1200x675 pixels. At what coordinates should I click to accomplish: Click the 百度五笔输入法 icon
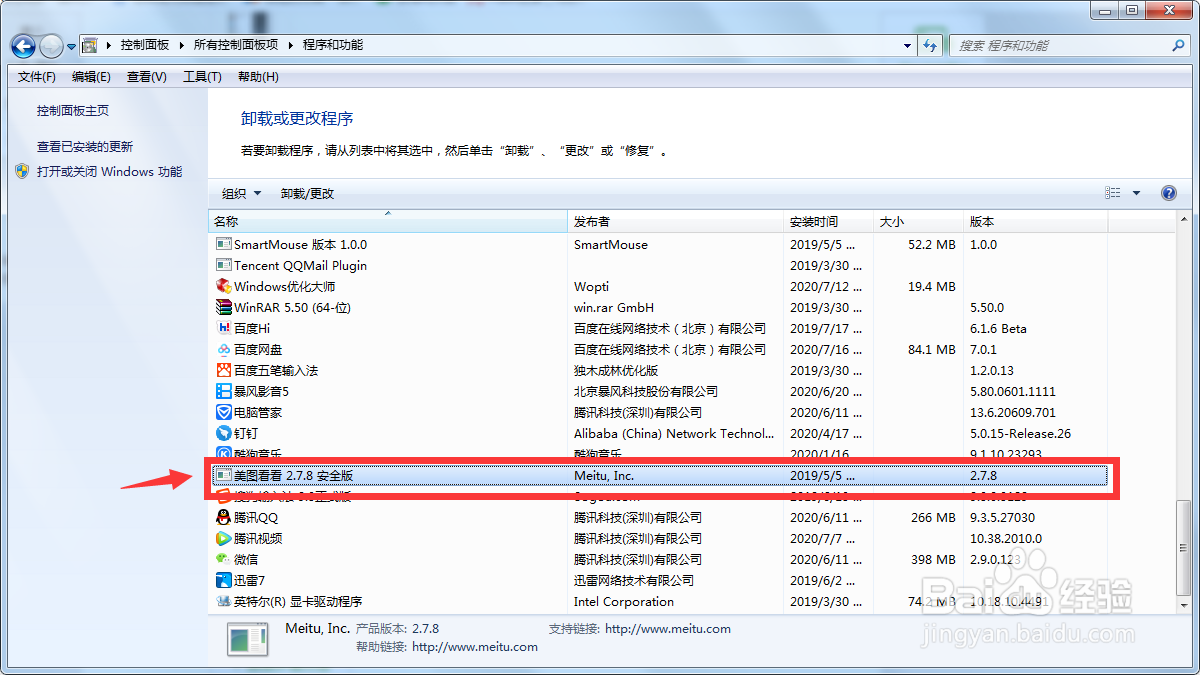pyautogui.click(x=224, y=370)
